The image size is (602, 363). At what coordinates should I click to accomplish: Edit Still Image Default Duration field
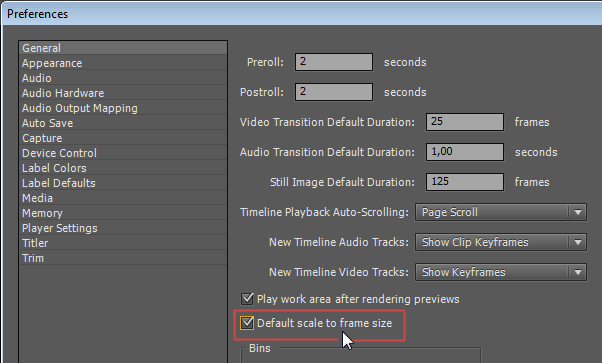(465, 182)
